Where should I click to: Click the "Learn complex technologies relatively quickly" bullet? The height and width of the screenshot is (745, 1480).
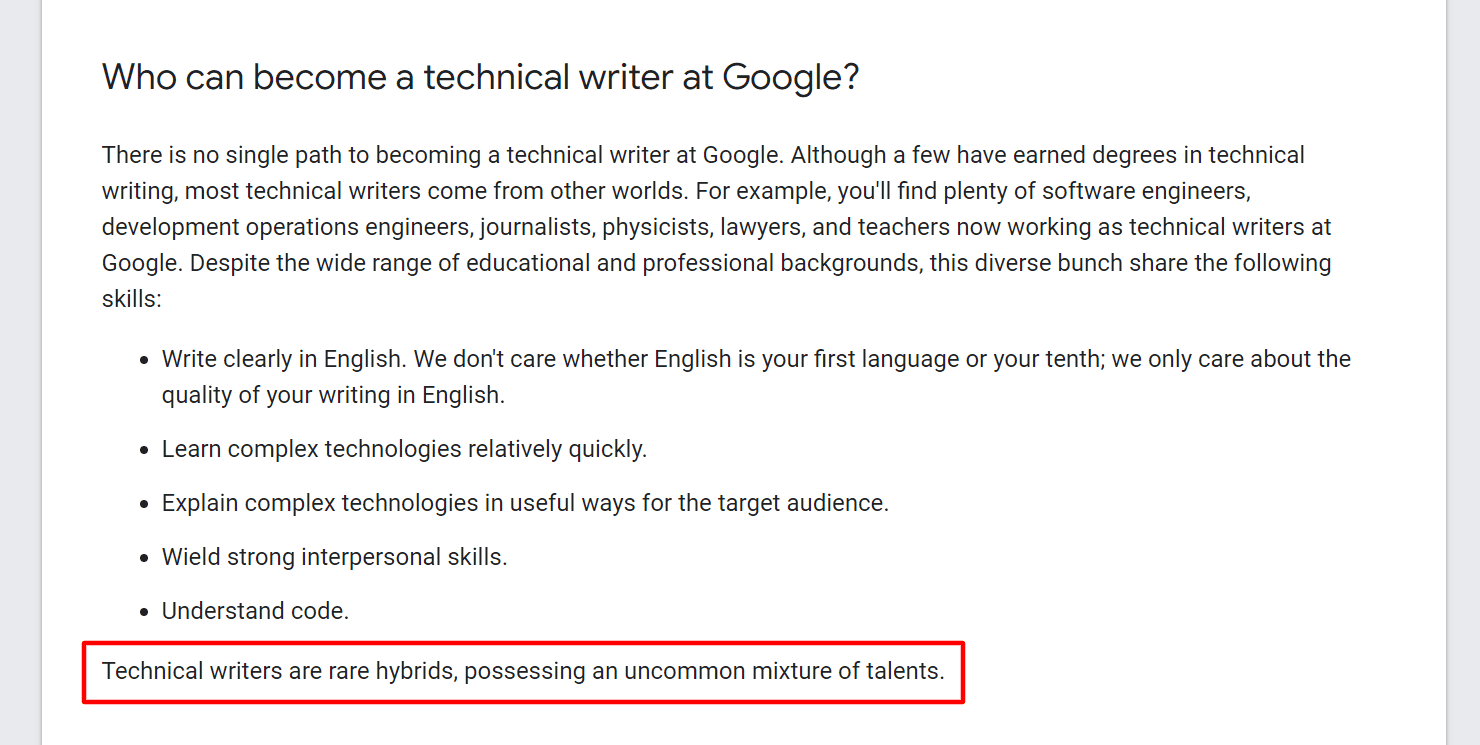point(404,449)
